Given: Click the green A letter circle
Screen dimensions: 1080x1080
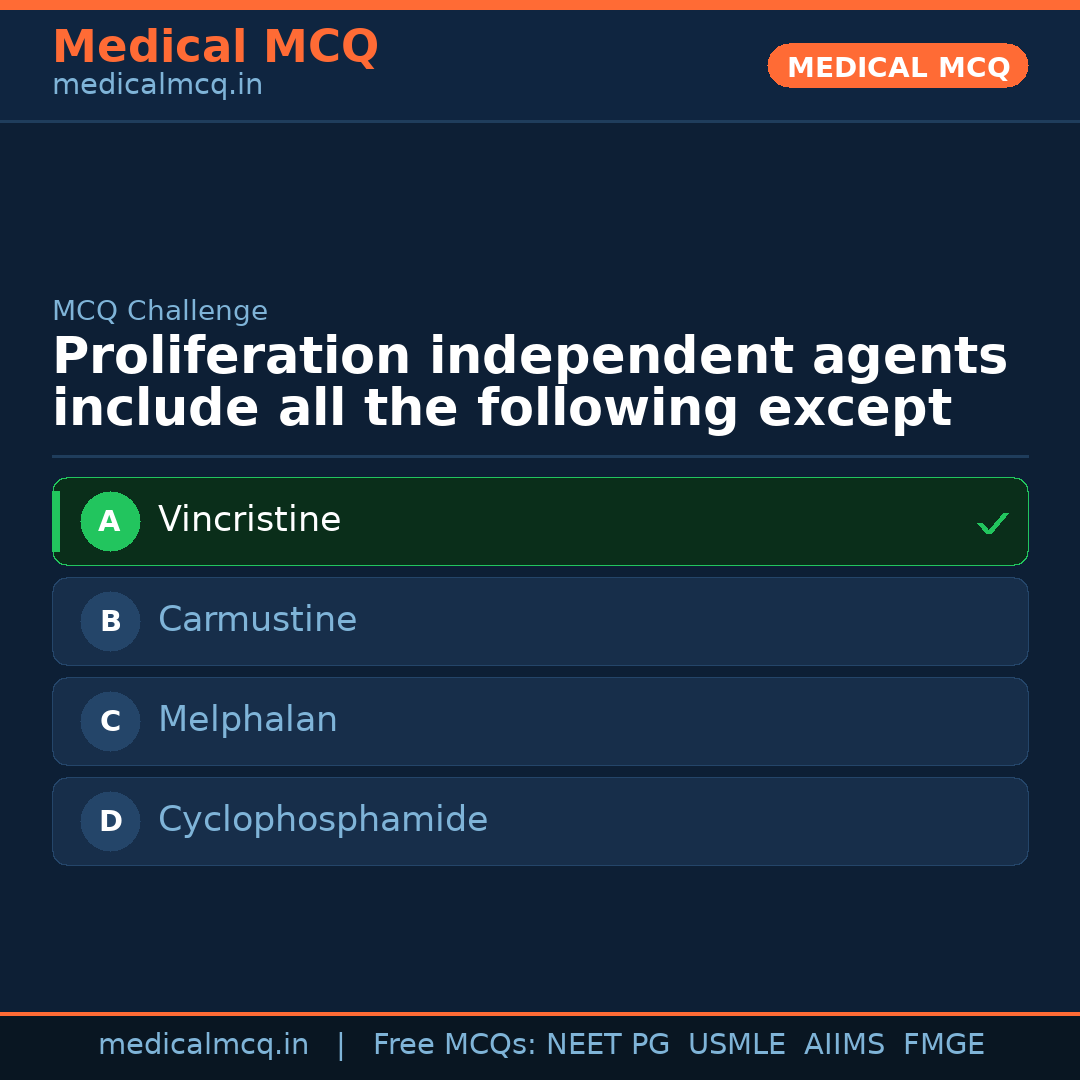Looking at the screenshot, I should [110, 521].
